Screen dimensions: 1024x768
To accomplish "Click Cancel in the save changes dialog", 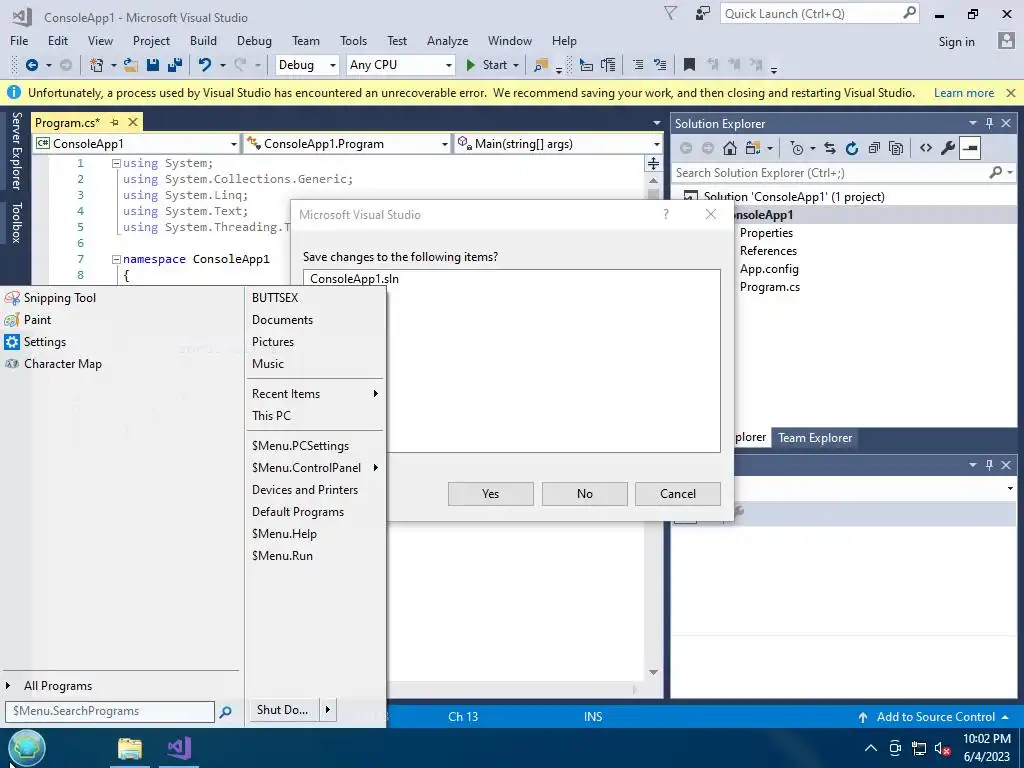I will click(678, 494).
